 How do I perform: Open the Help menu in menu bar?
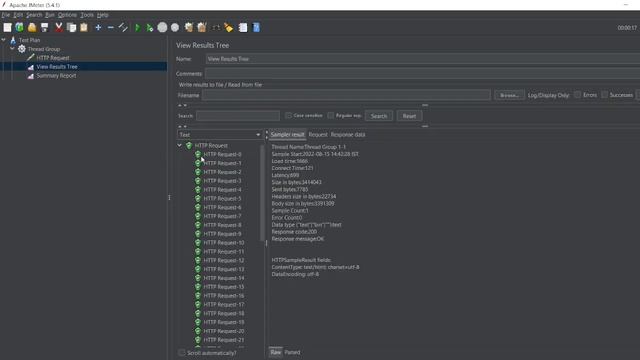(x=102, y=15)
